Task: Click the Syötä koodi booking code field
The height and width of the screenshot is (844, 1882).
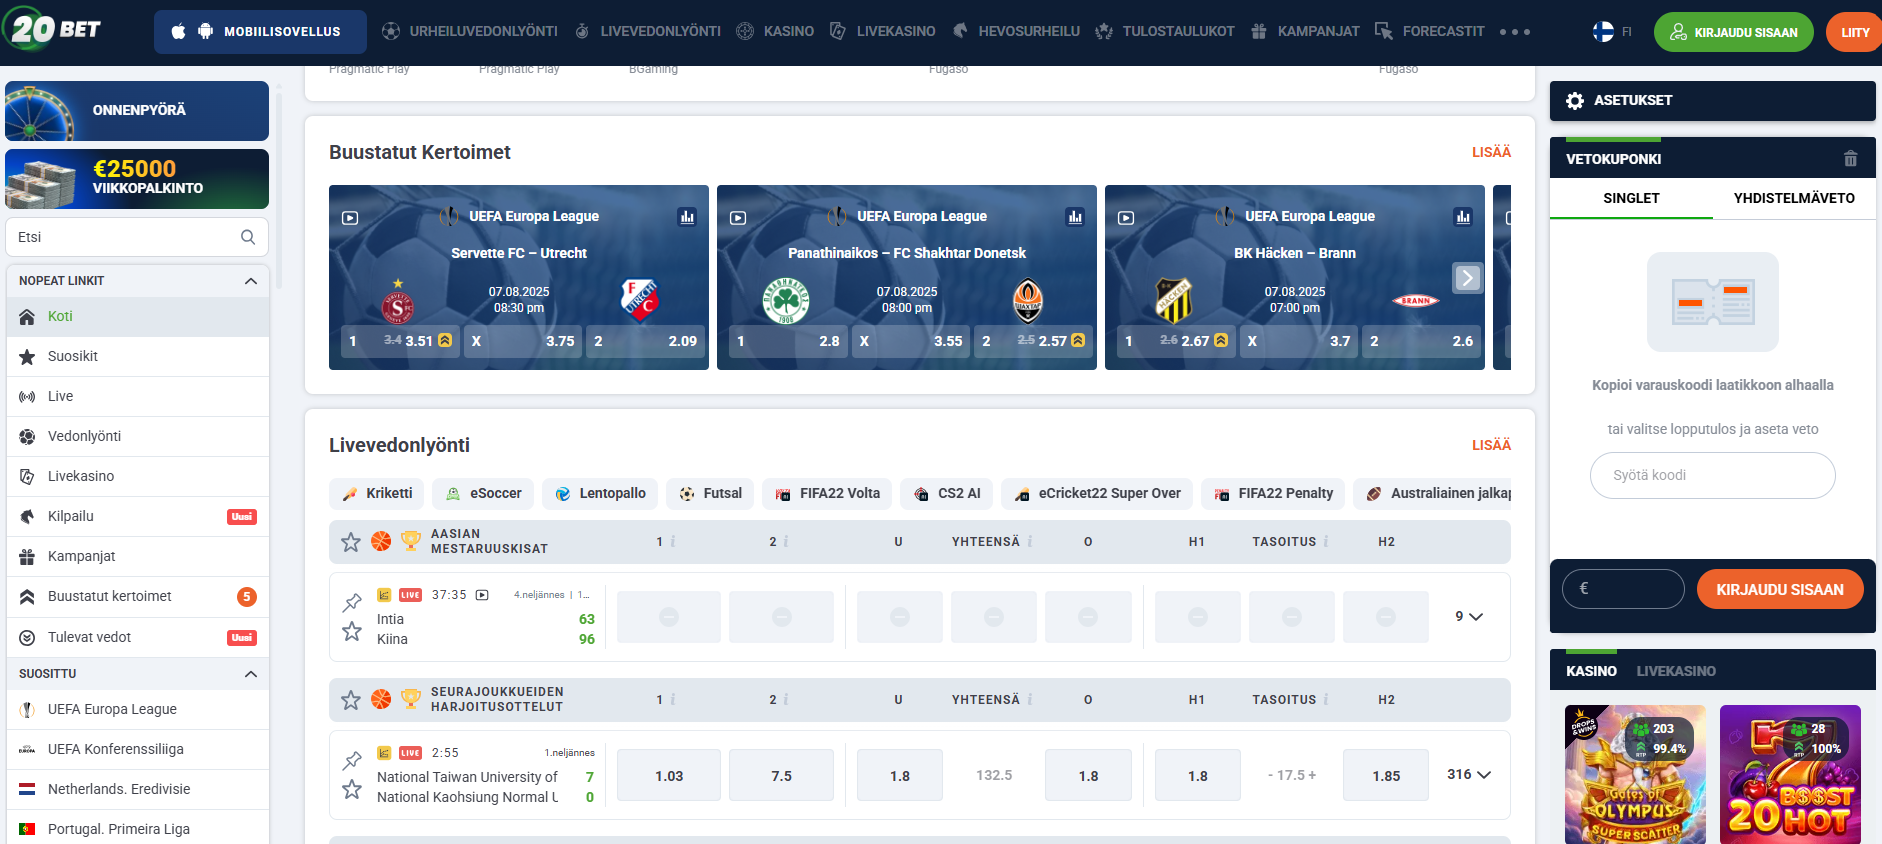Action: pyautogui.click(x=1712, y=476)
